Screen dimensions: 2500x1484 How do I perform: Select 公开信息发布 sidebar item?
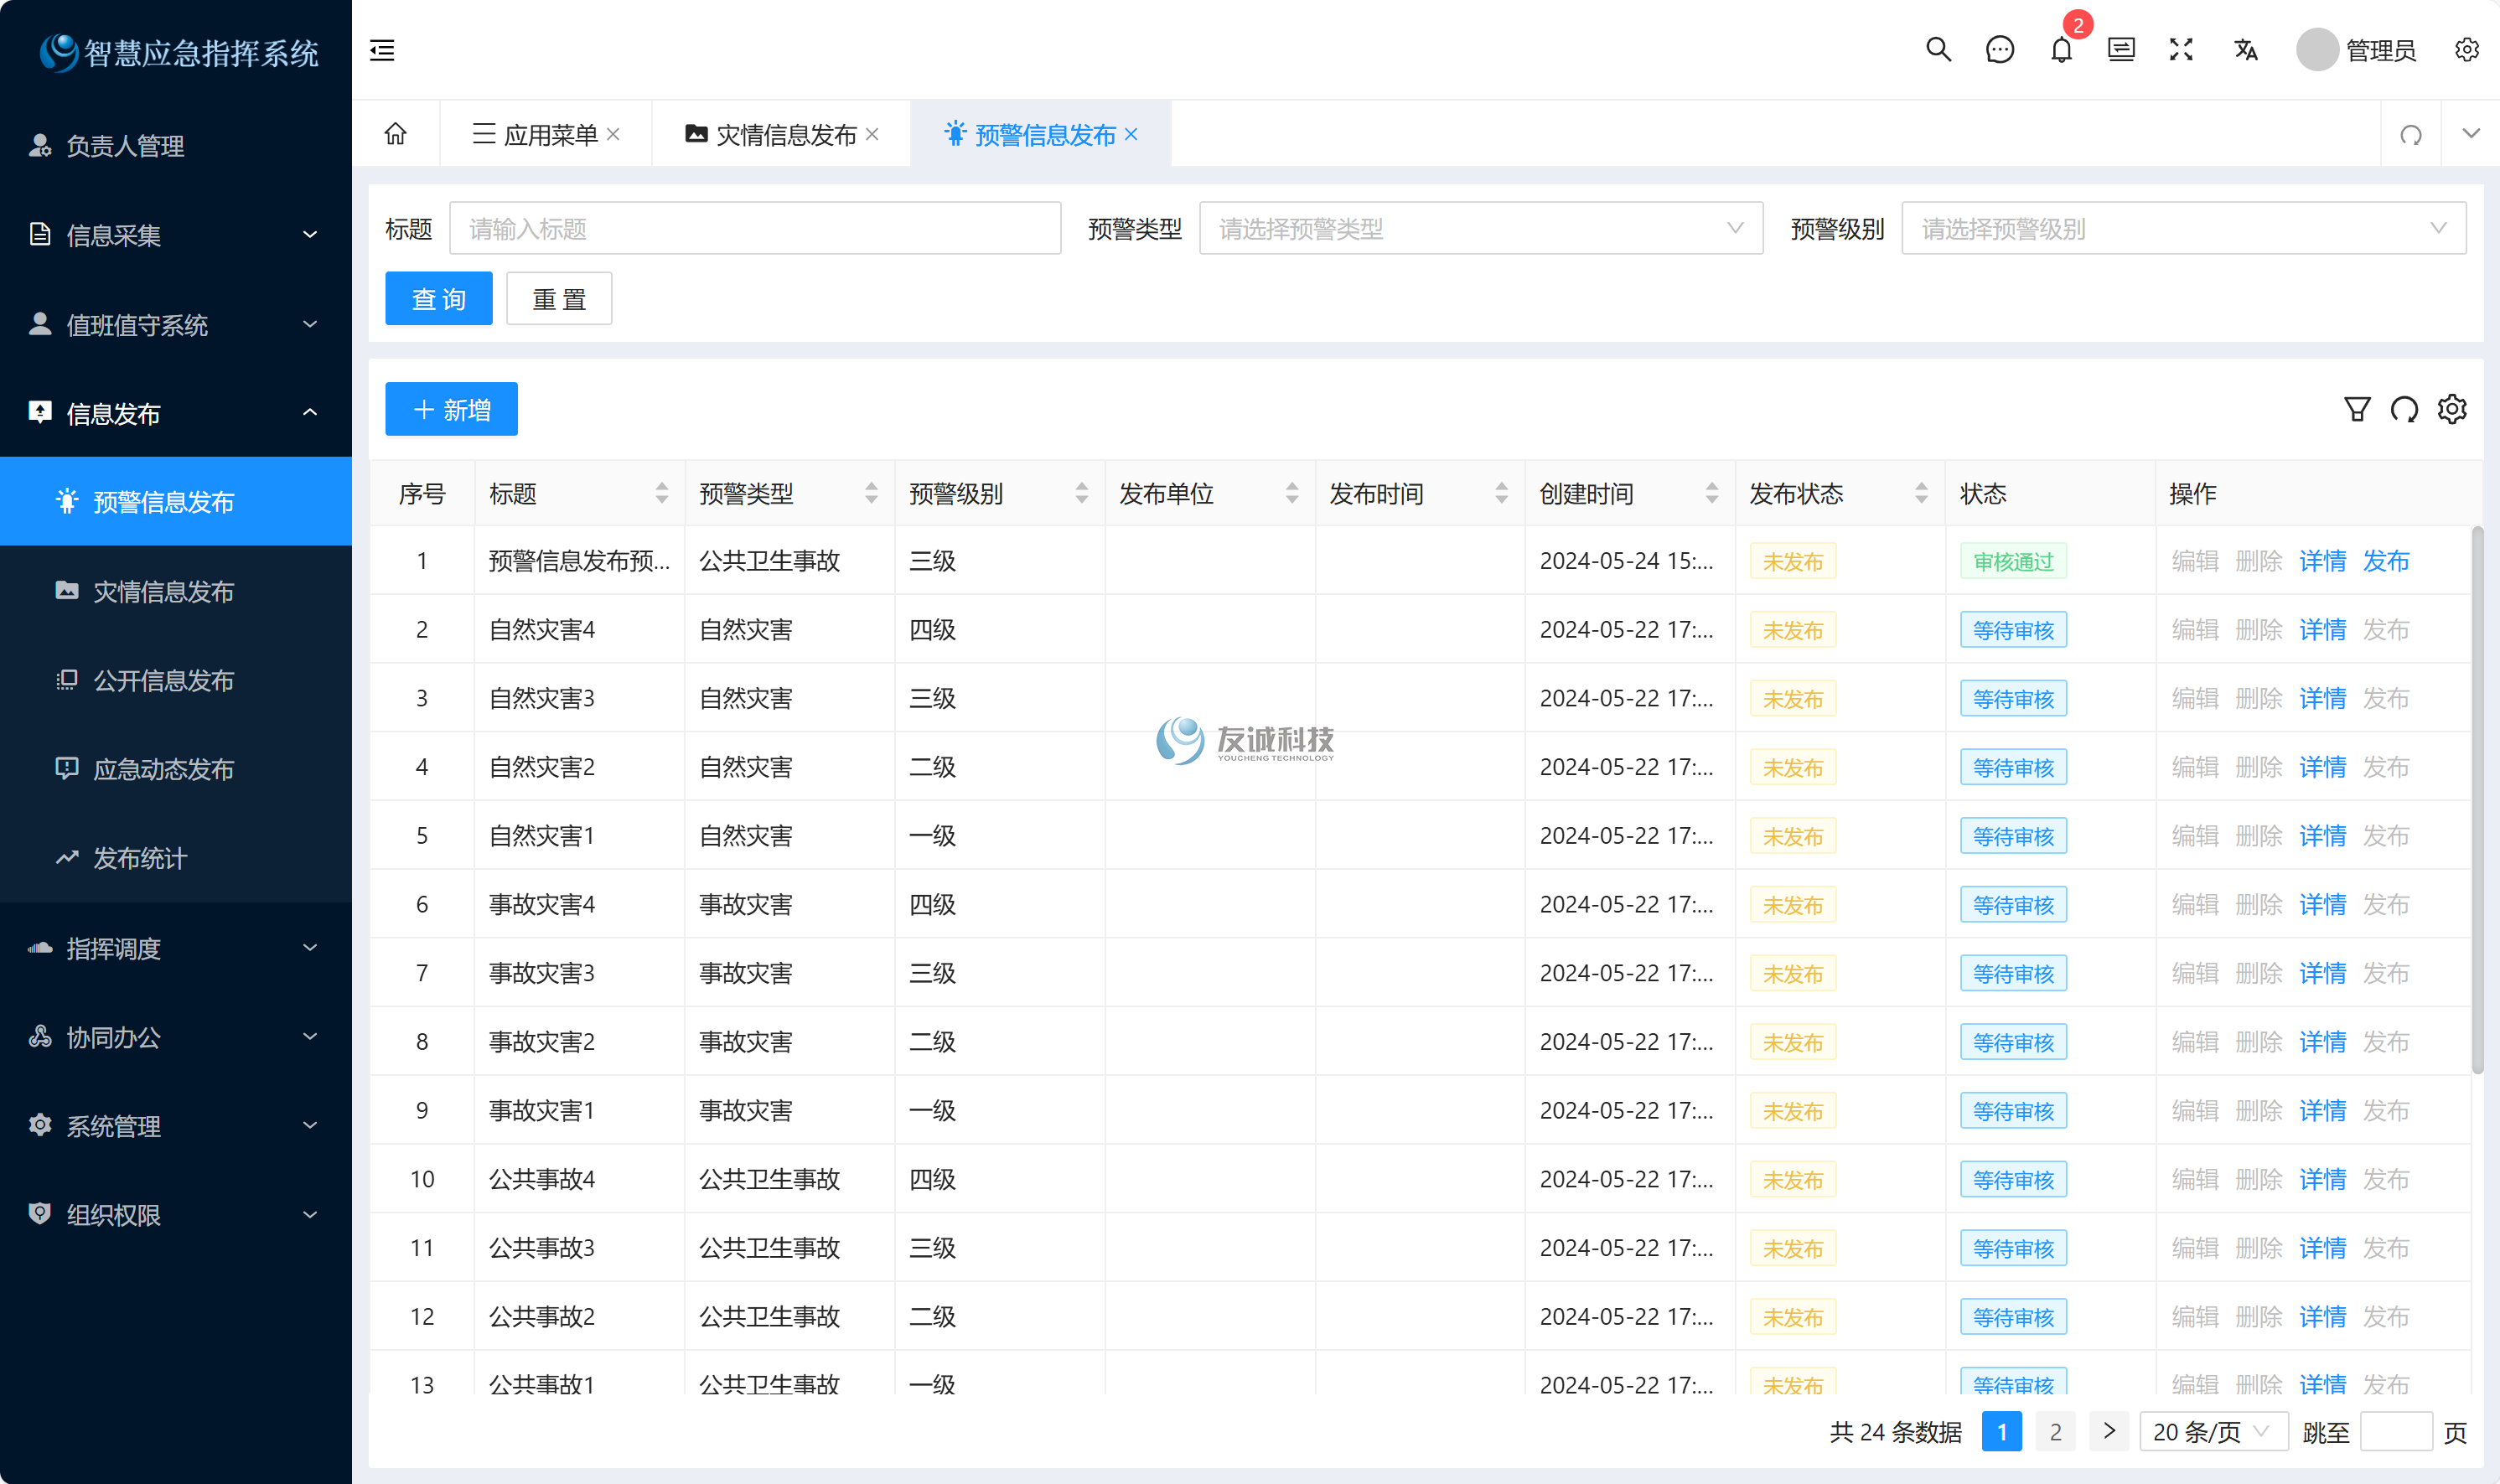point(176,680)
